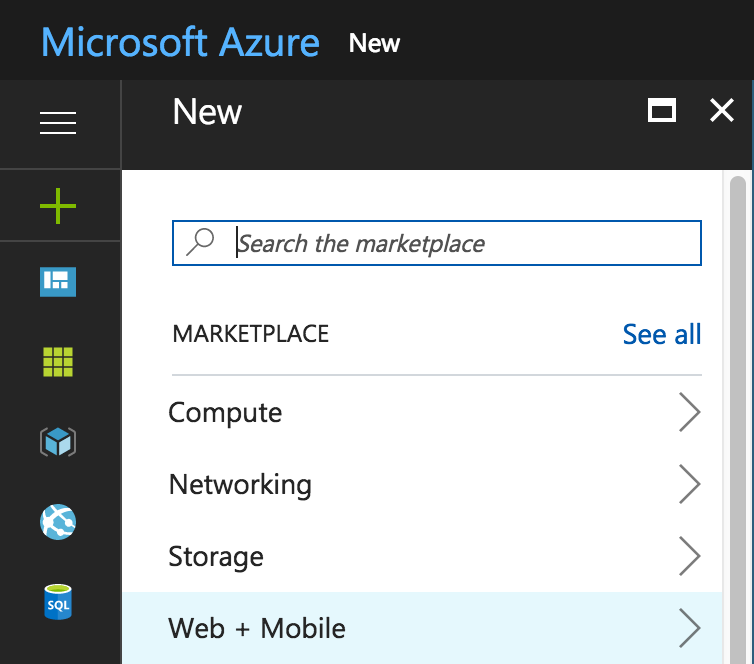Select the Storage category
This screenshot has width=754, height=664.
[422, 556]
